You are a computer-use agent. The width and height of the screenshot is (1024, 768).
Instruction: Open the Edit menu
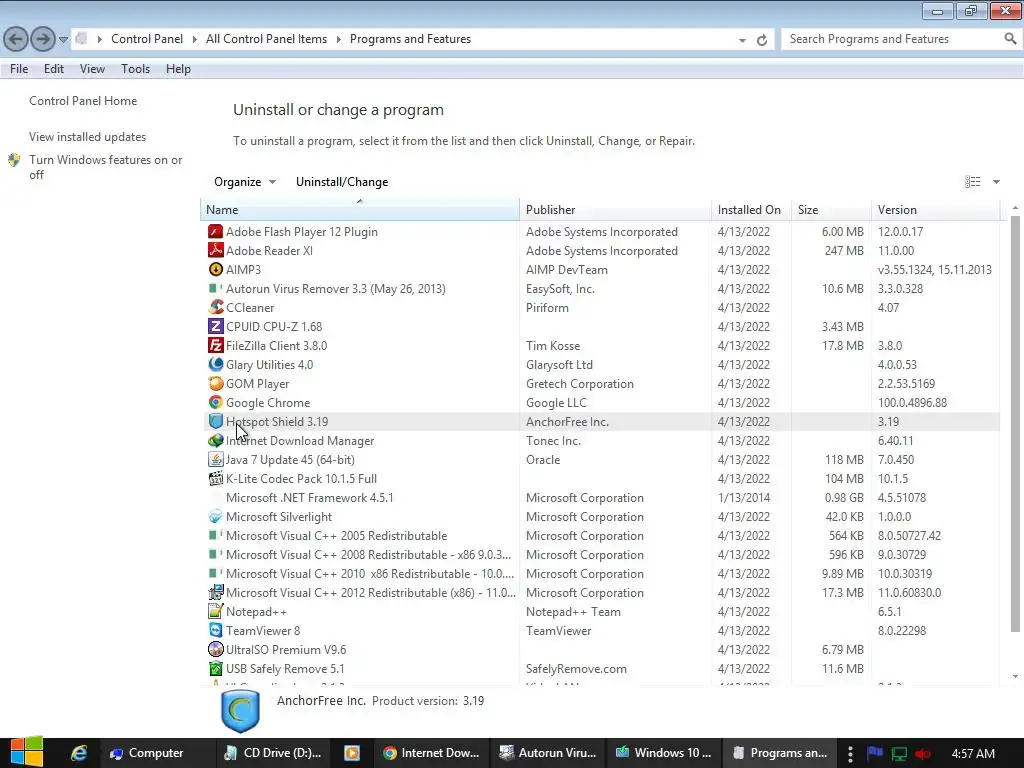tap(54, 69)
